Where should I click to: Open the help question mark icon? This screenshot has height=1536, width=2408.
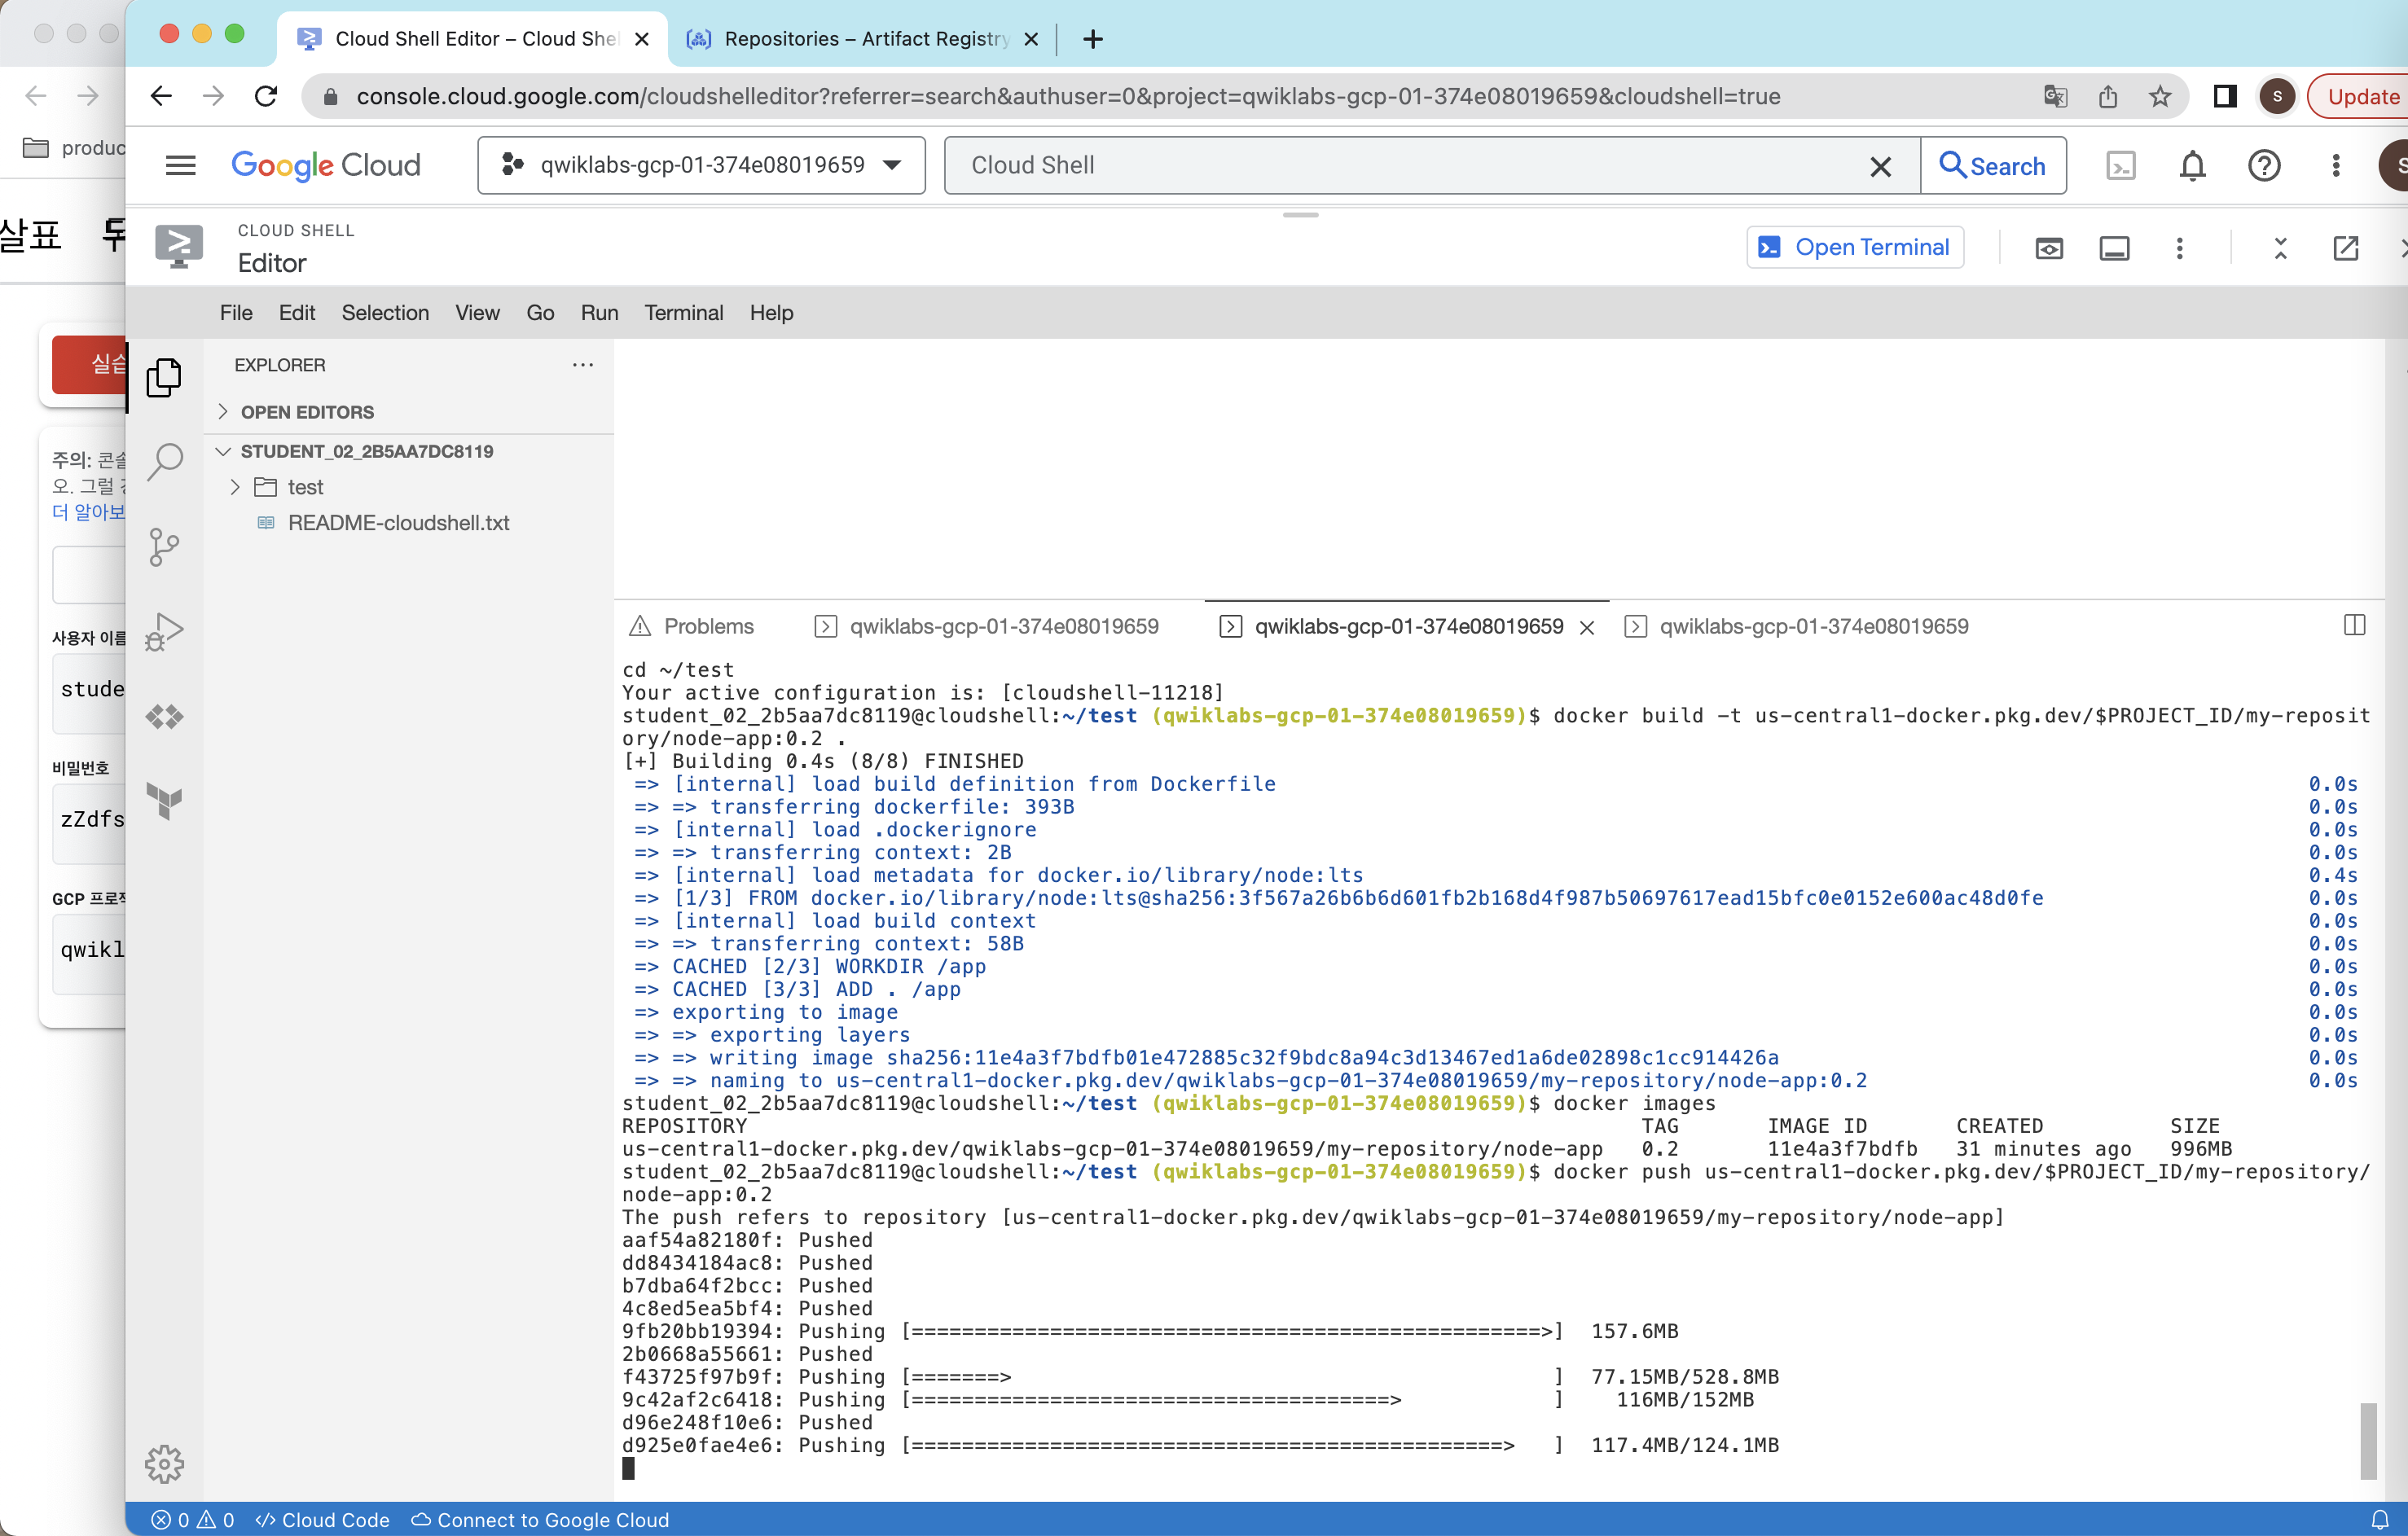(x=2264, y=165)
